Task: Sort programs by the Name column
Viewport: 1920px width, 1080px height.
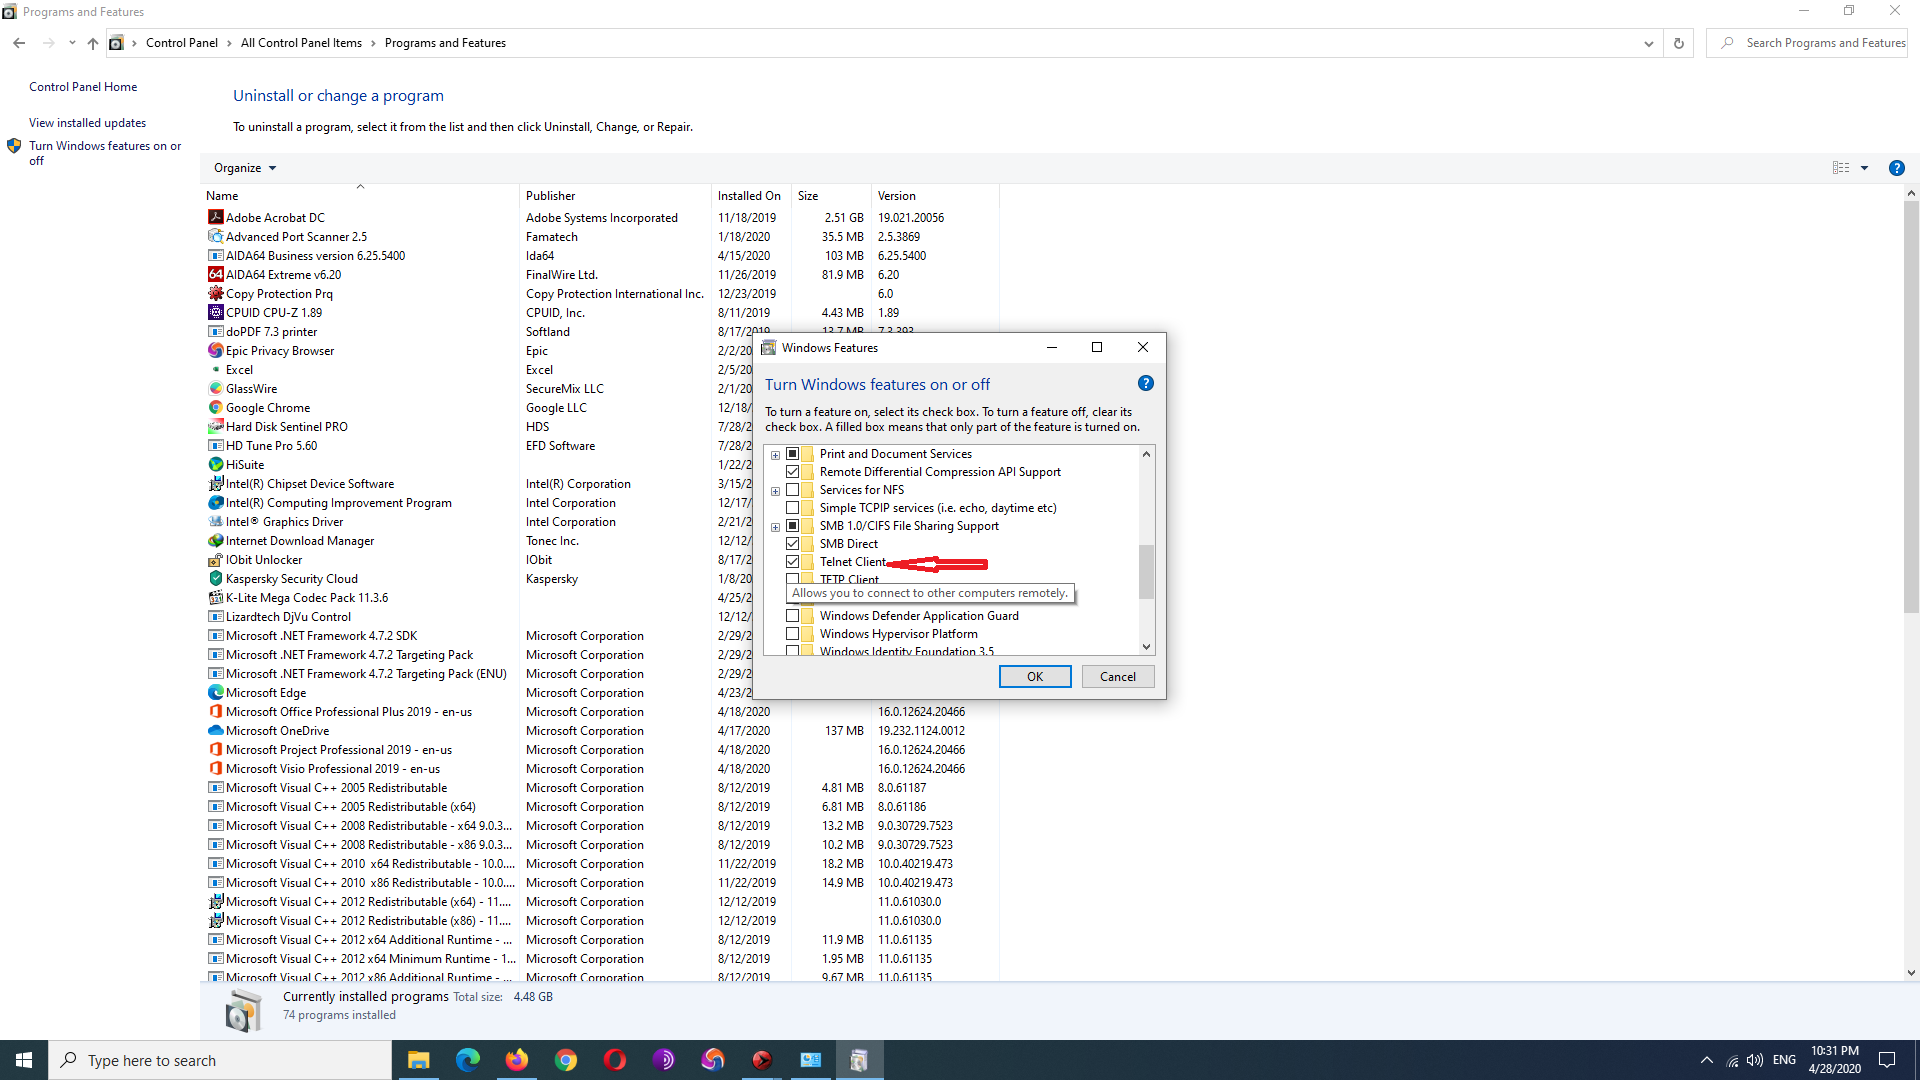Action: click(360, 196)
